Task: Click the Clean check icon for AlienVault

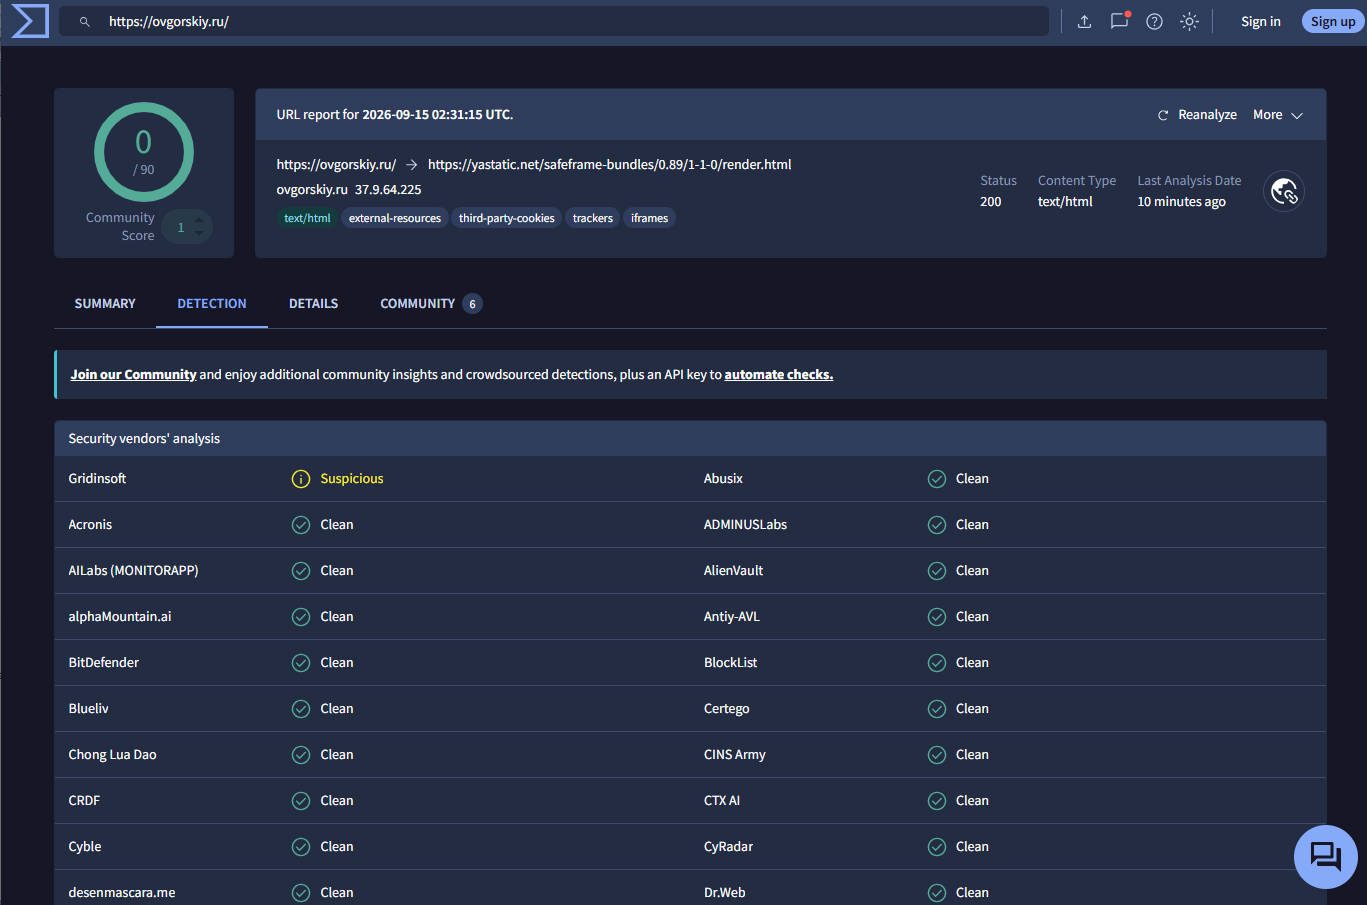Action: [x=937, y=571]
